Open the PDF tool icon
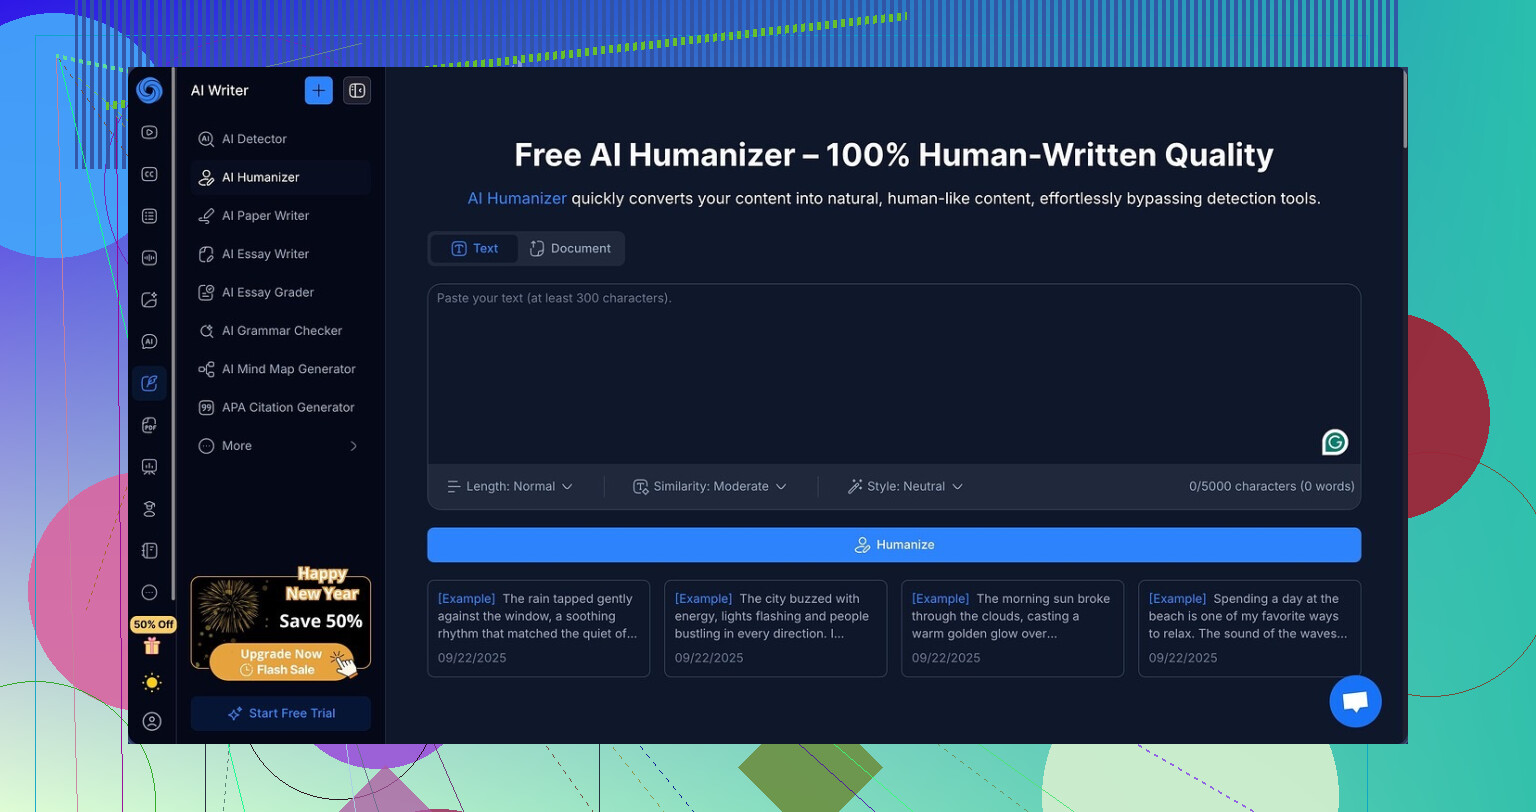This screenshot has height=812, width=1536. click(x=149, y=425)
